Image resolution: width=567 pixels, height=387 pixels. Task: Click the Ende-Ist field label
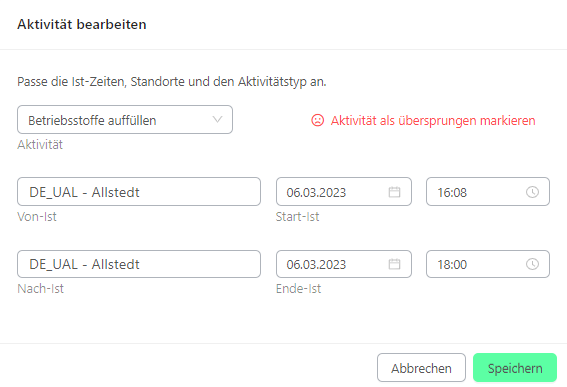(x=298, y=289)
